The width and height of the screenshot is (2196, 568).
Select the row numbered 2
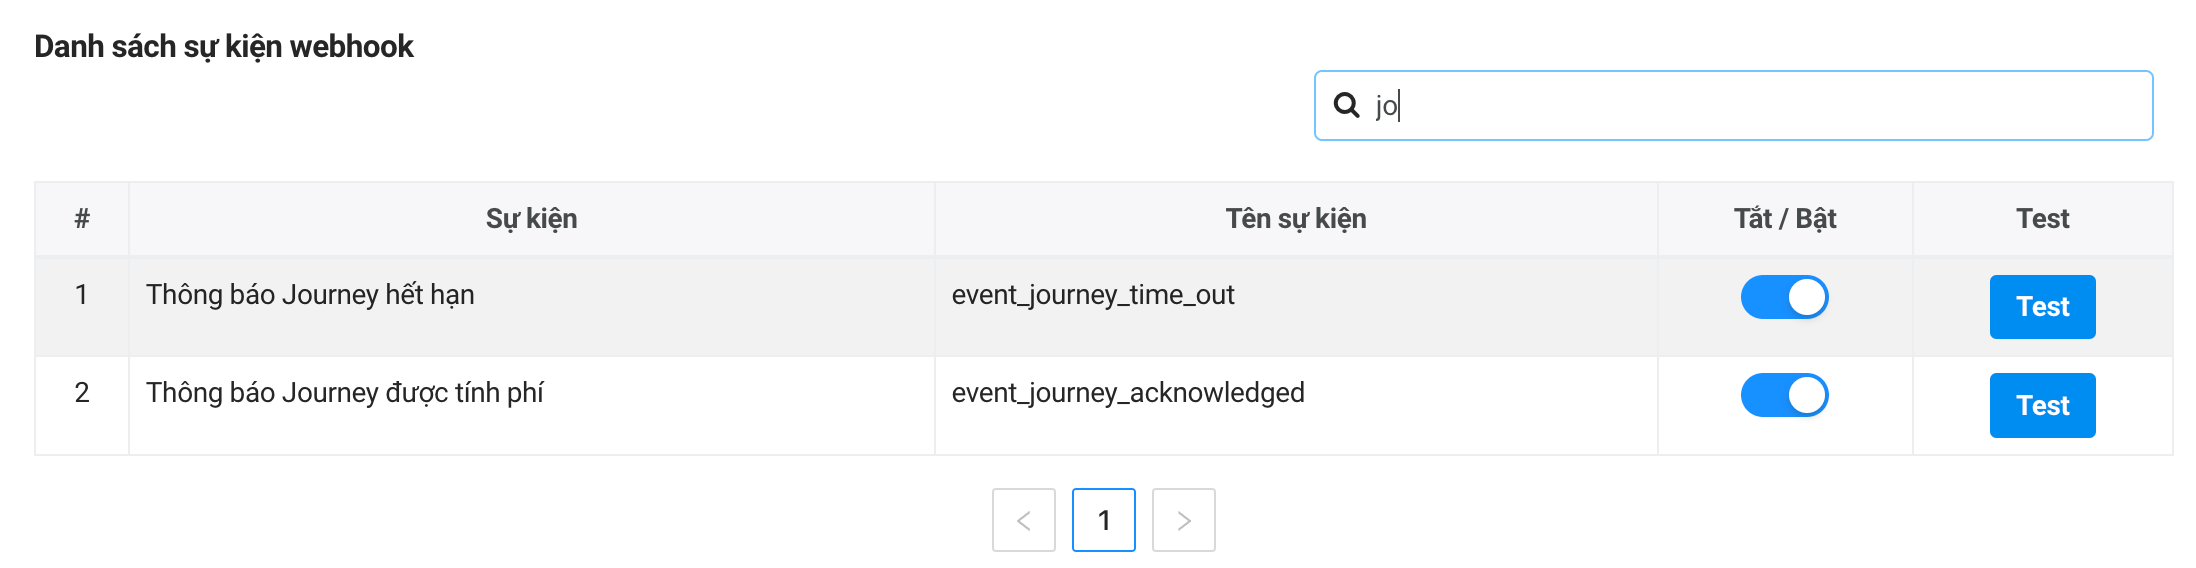click(x=82, y=393)
